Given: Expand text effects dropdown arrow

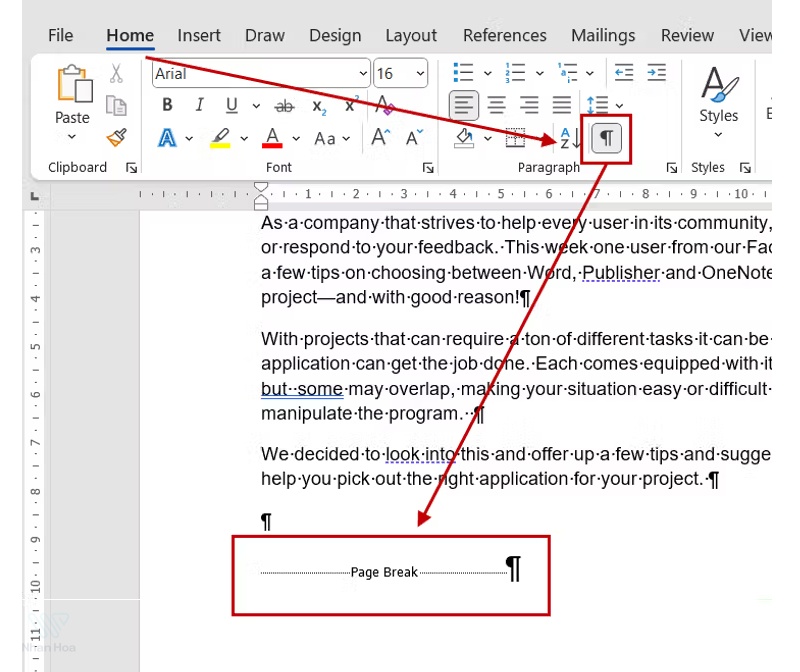Looking at the screenshot, I should click(x=189, y=138).
